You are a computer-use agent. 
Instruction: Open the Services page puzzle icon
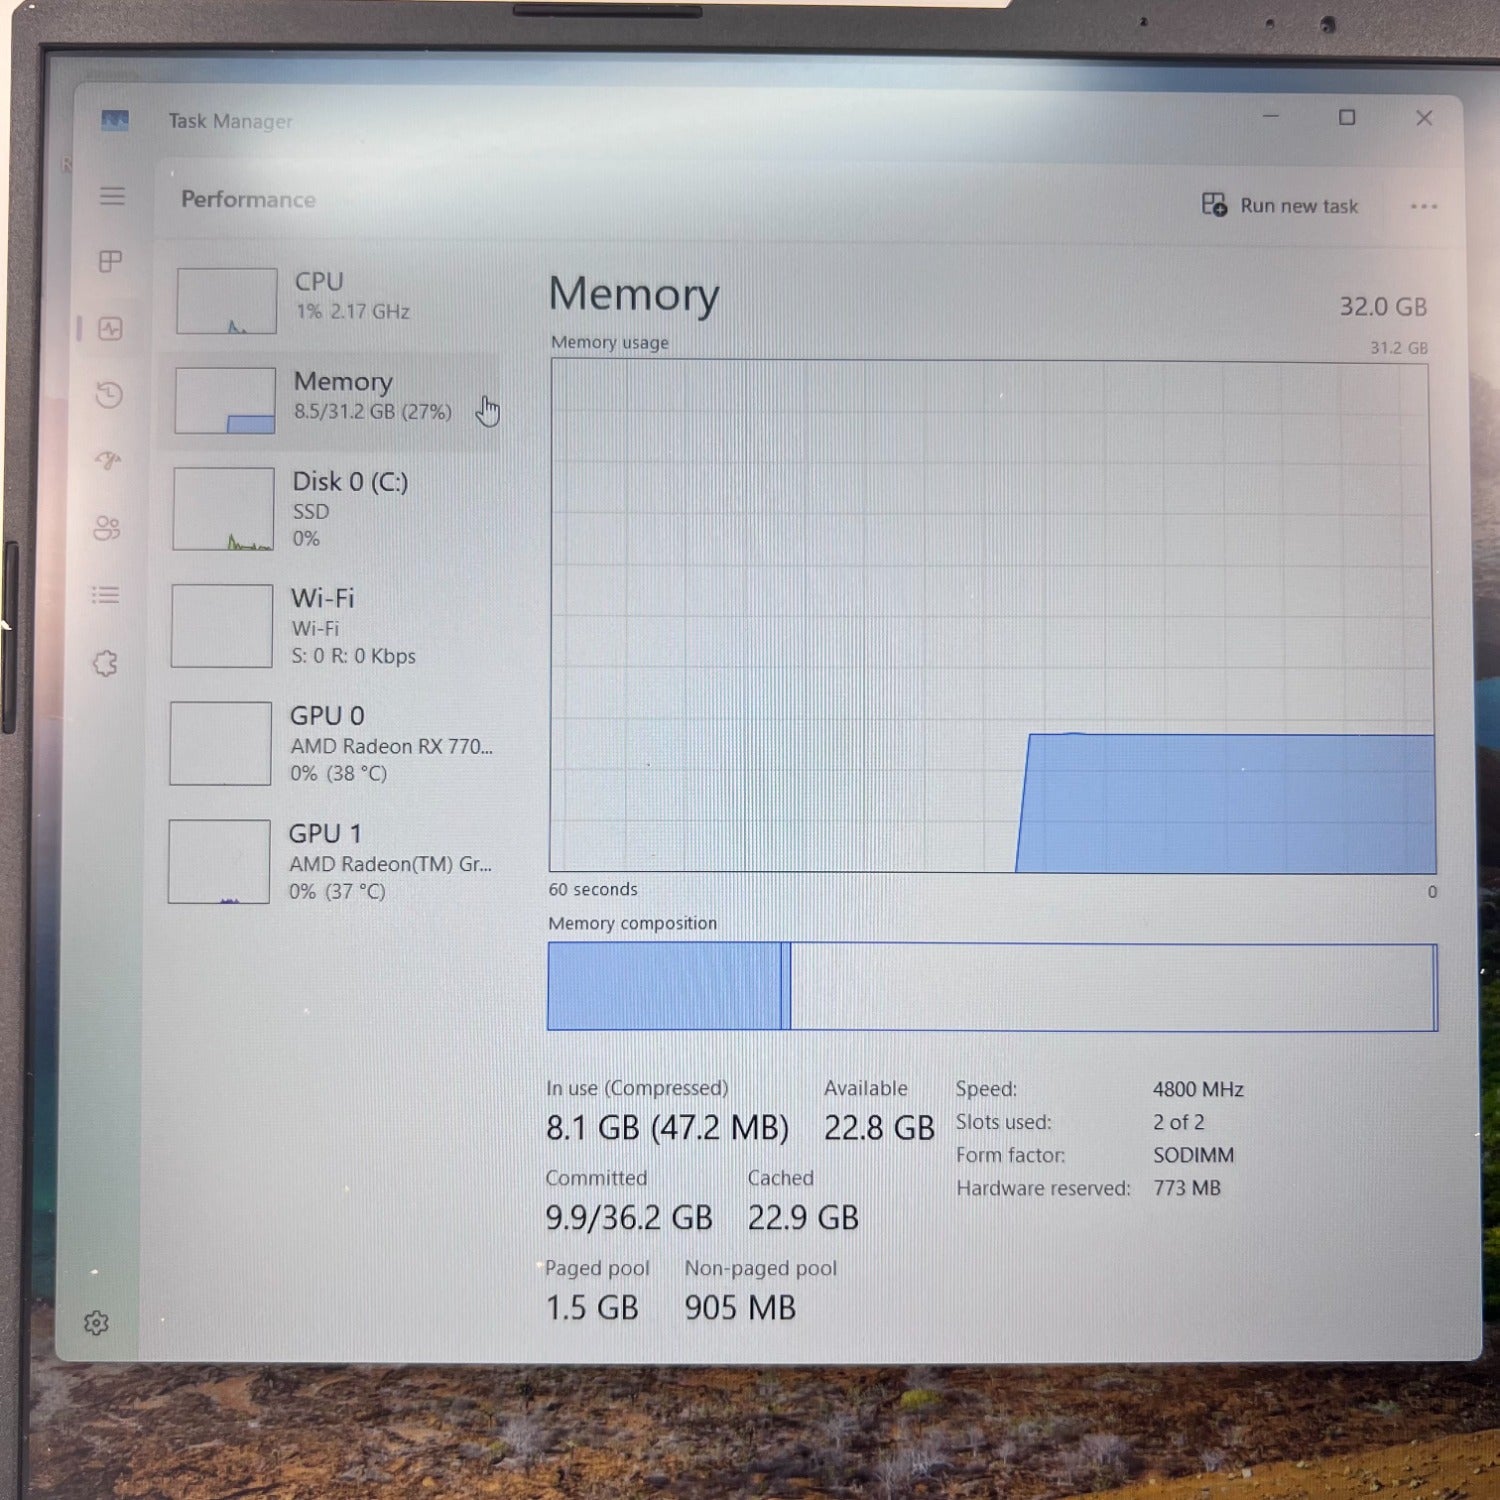click(105, 663)
